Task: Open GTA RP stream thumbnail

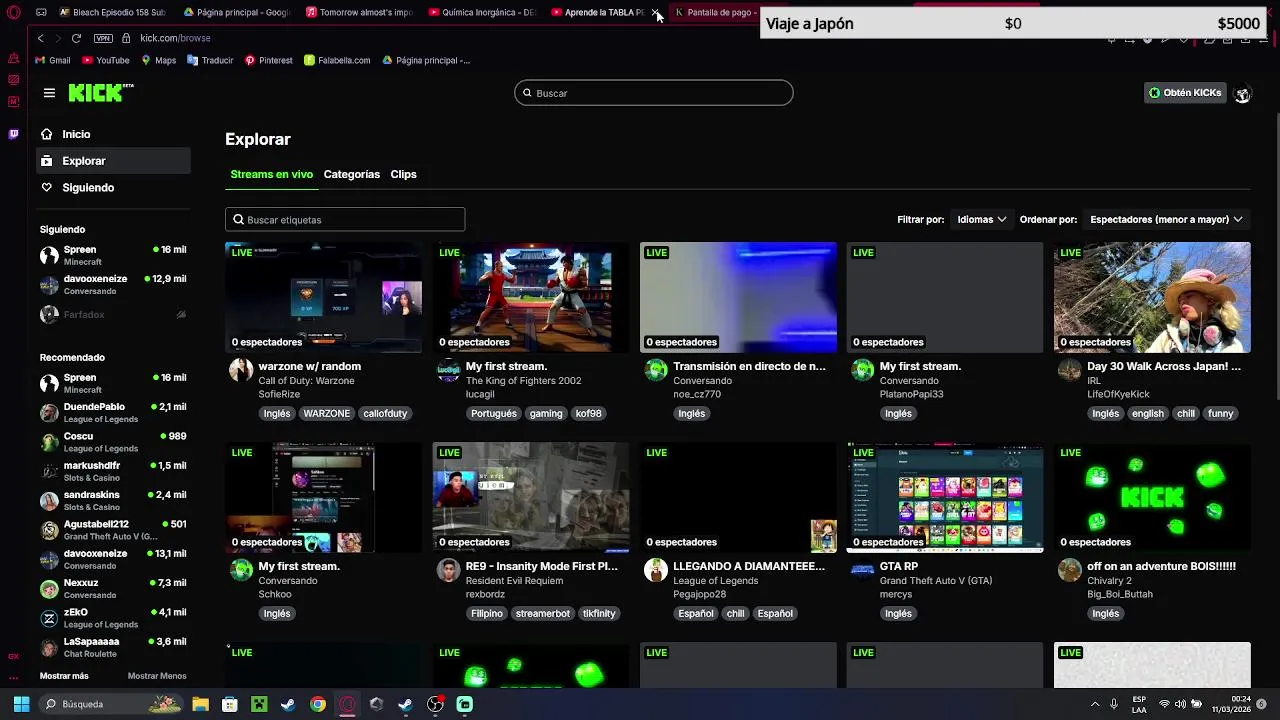Action: tap(945, 497)
